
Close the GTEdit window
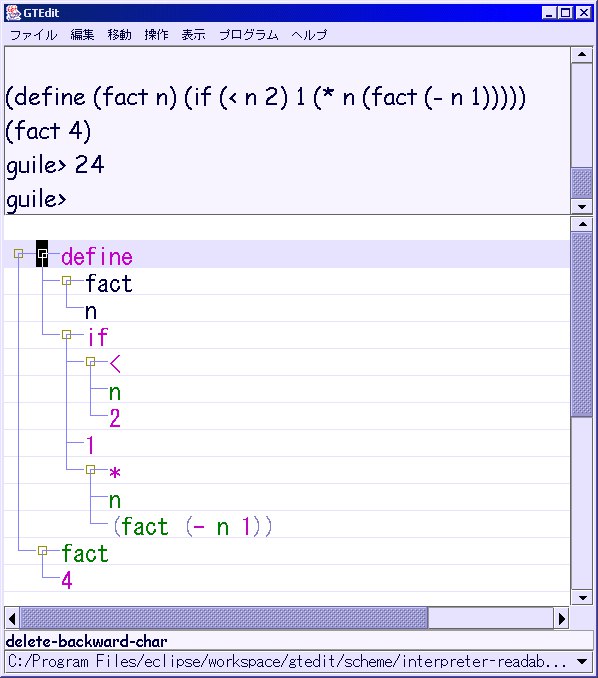(x=584, y=13)
